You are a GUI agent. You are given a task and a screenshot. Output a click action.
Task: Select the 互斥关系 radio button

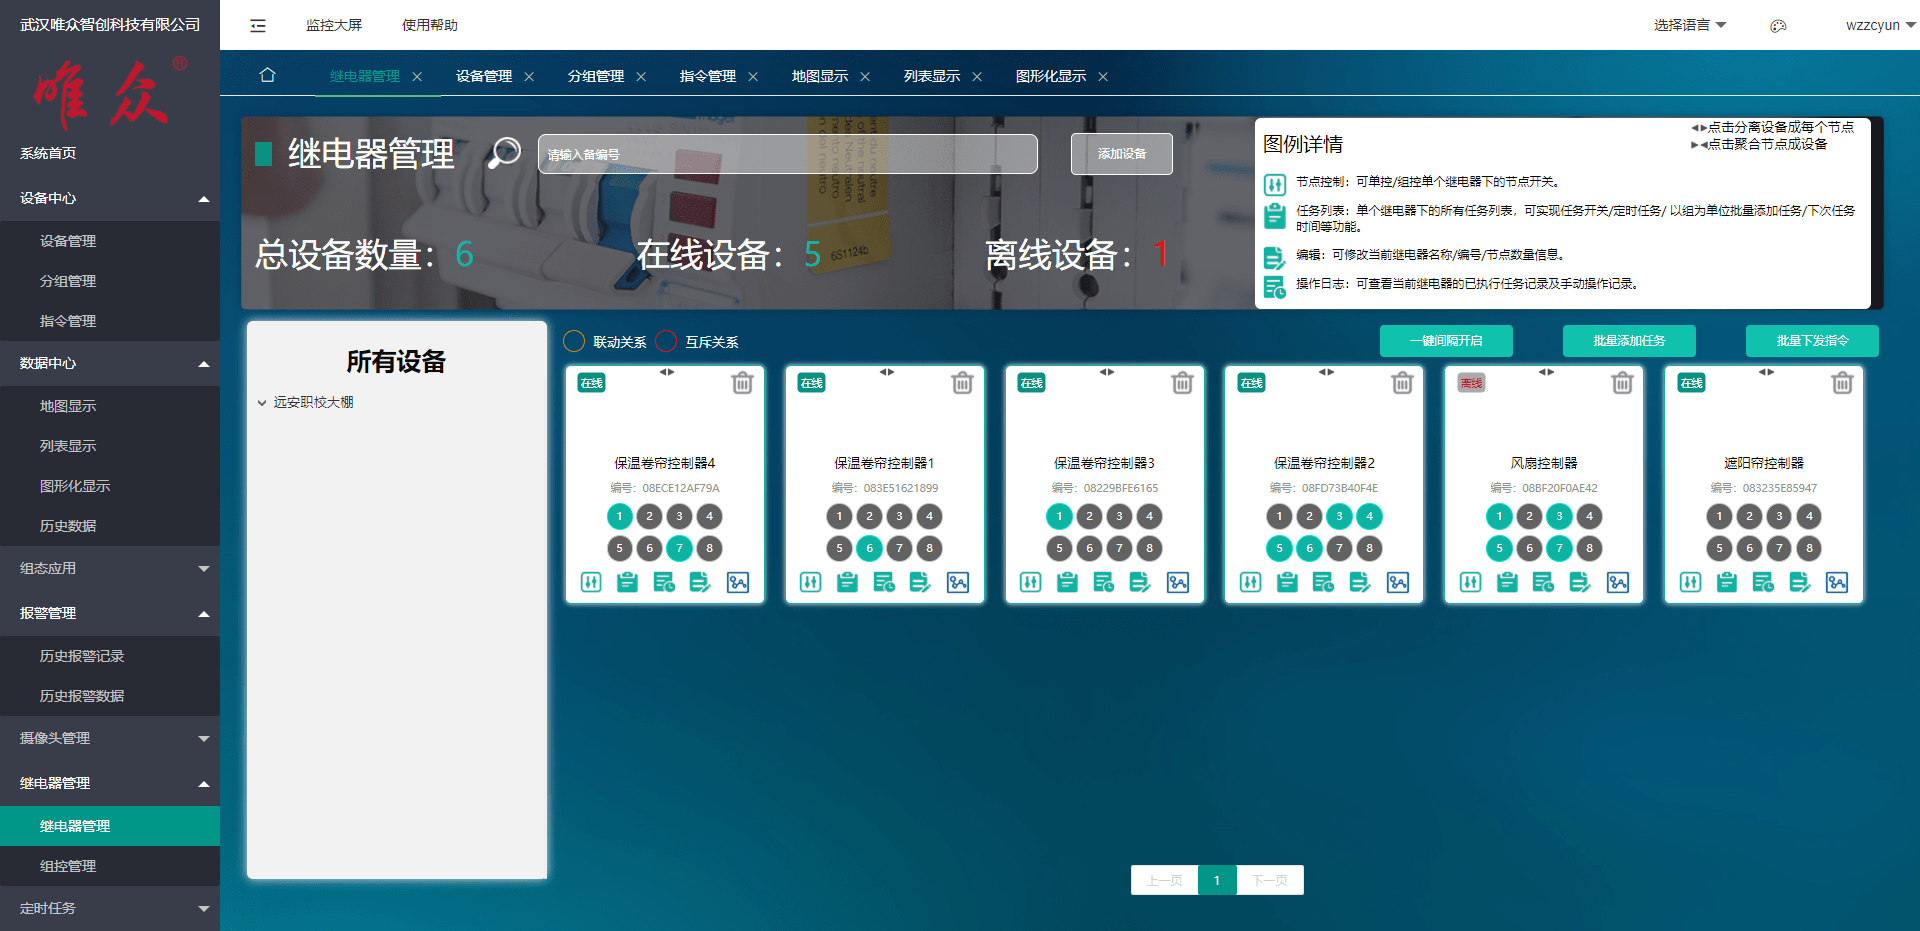(666, 342)
